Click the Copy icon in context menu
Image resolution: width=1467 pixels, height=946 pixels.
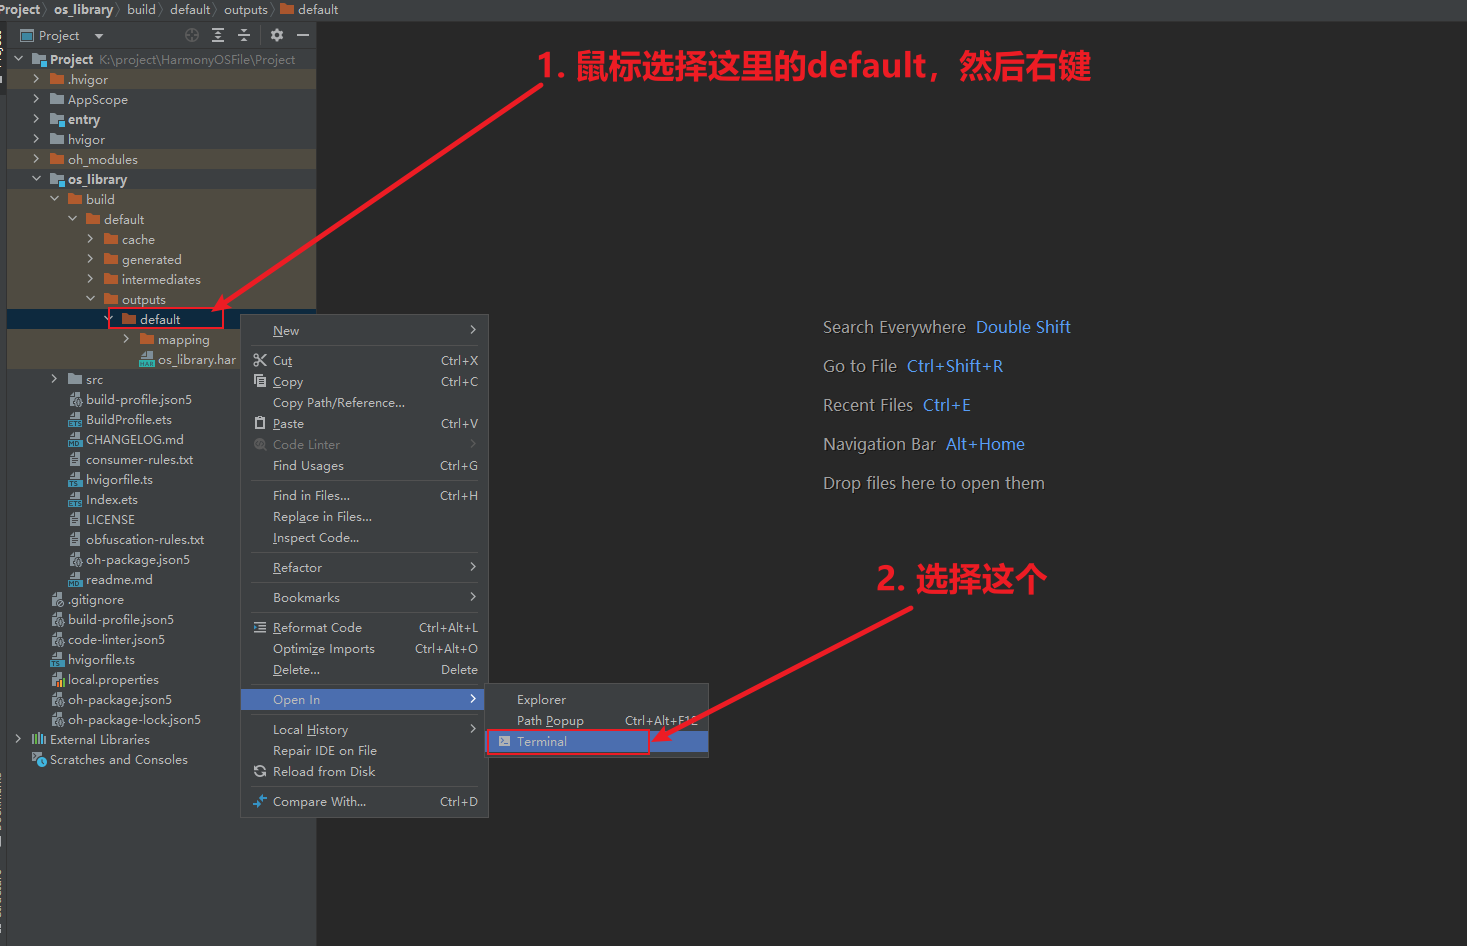pos(260,381)
